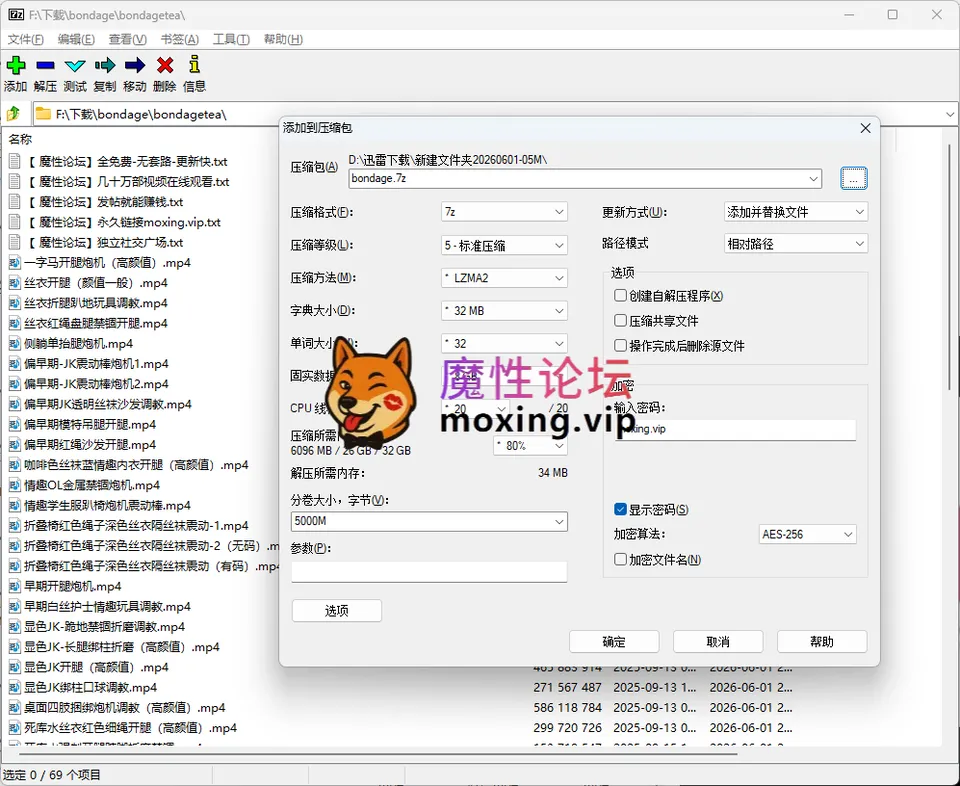Image resolution: width=960 pixels, height=786 pixels.
Task: Enable 加密文件名 checkbox
Action: click(620, 560)
